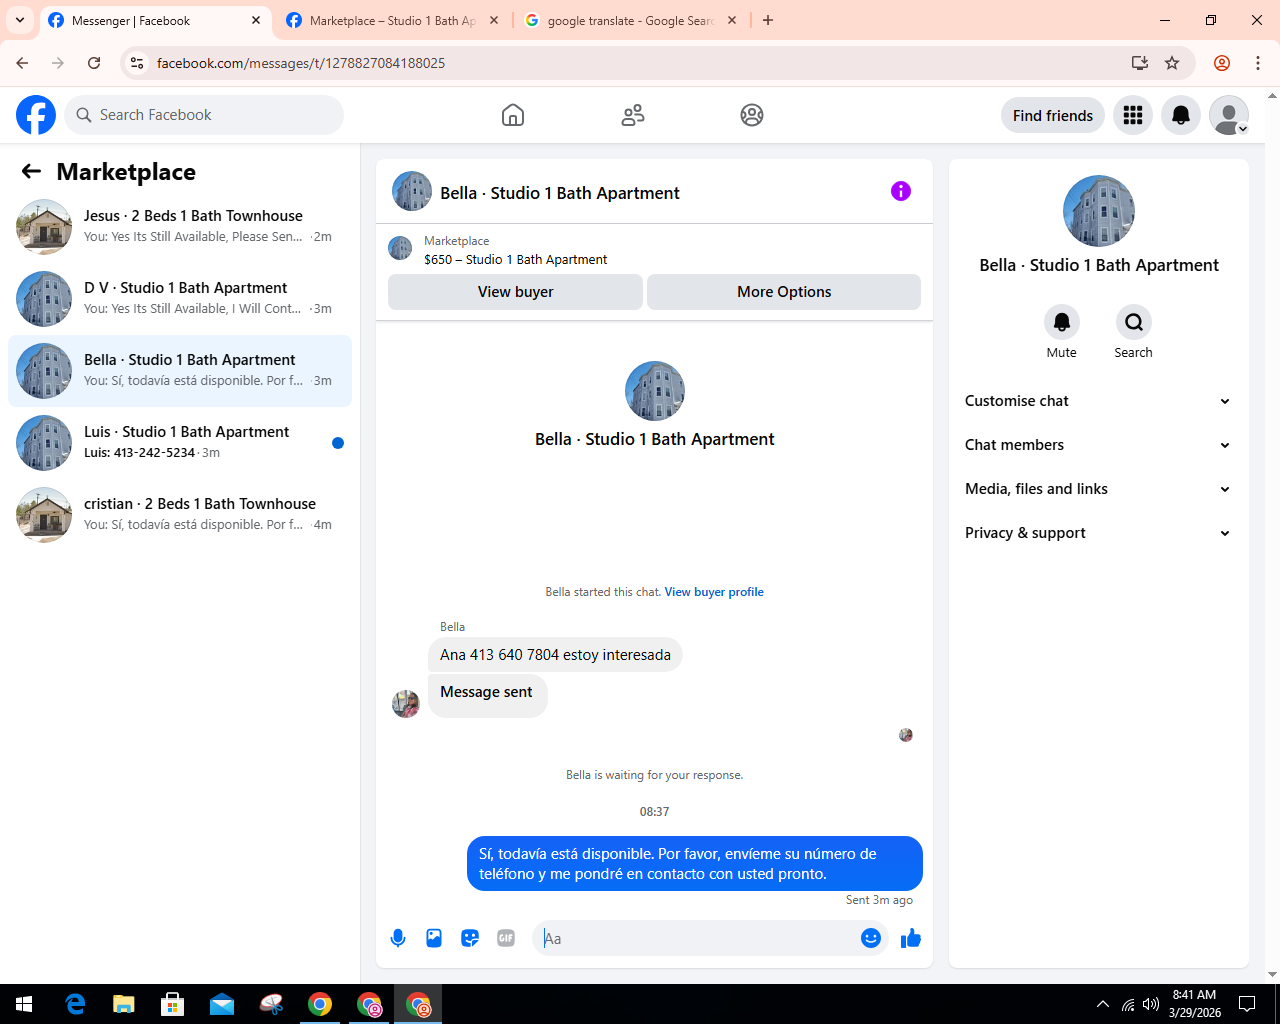Focus the Aa message input box
The width and height of the screenshot is (1280, 1024).
pyautogui.click(x=698, y=938)
